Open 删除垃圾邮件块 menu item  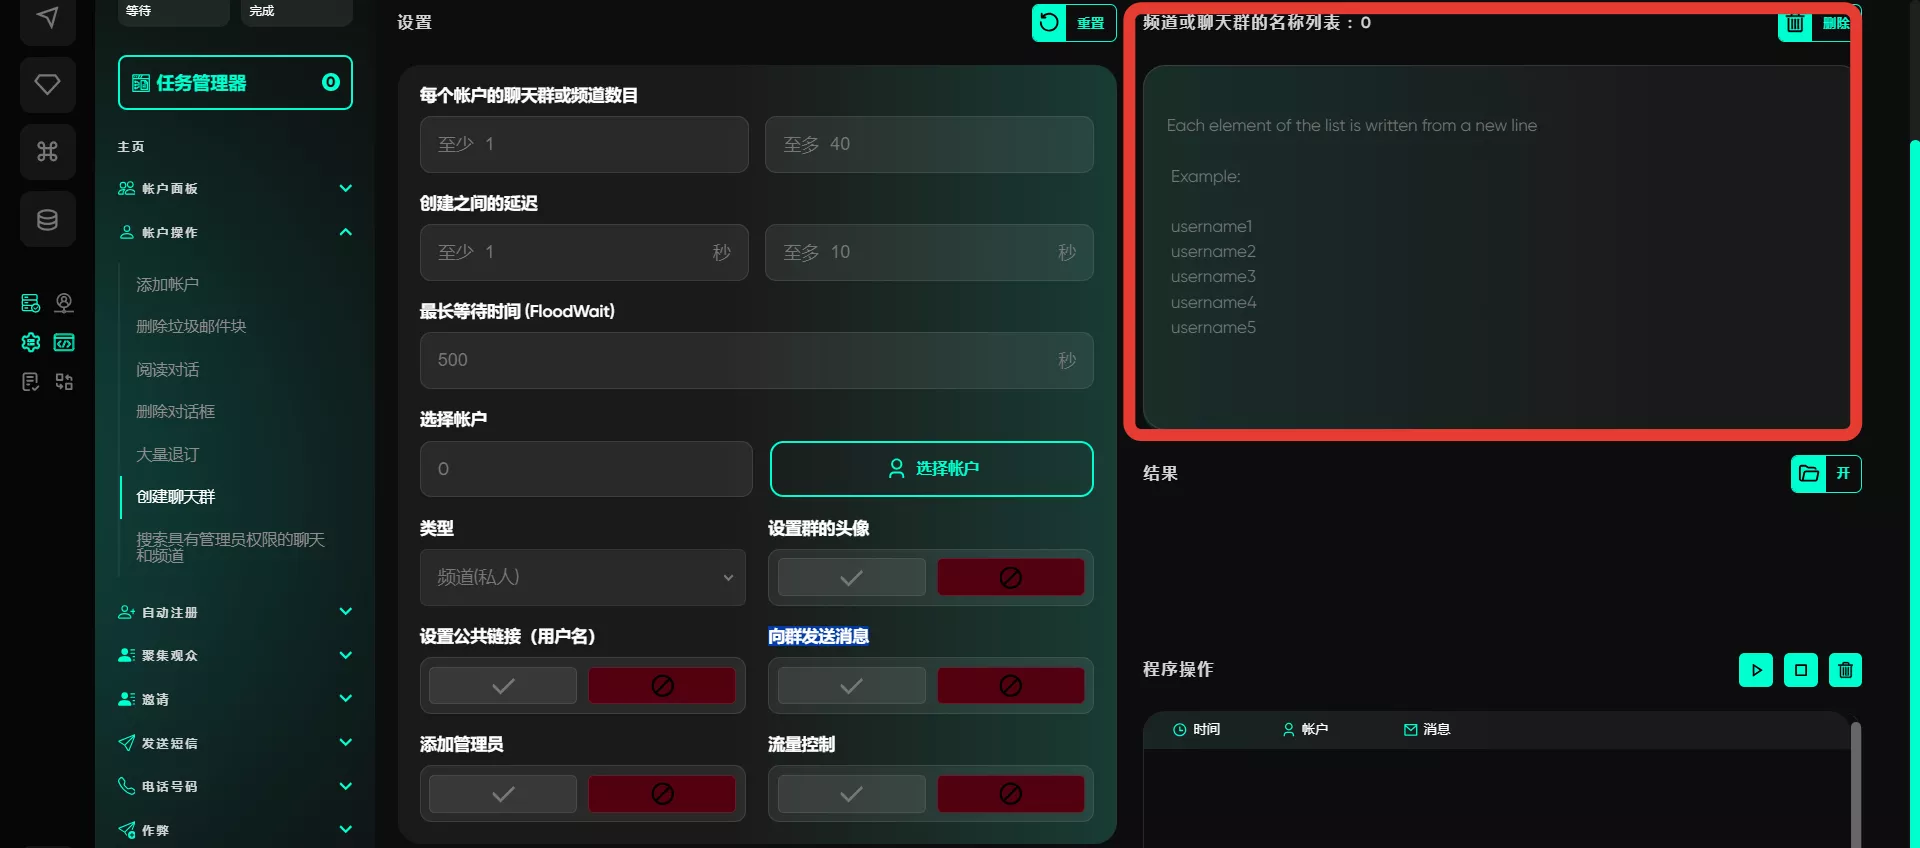(191, 326)
